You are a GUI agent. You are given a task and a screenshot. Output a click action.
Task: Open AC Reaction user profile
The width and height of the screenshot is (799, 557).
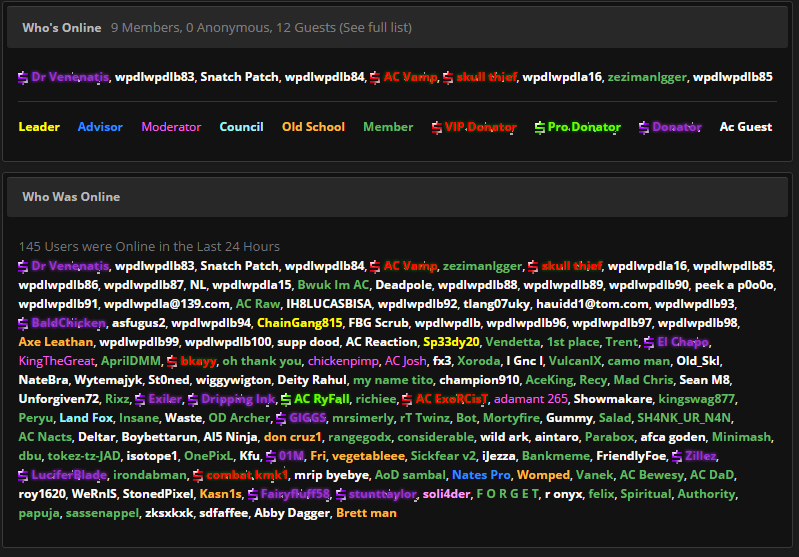pos(382,342)
